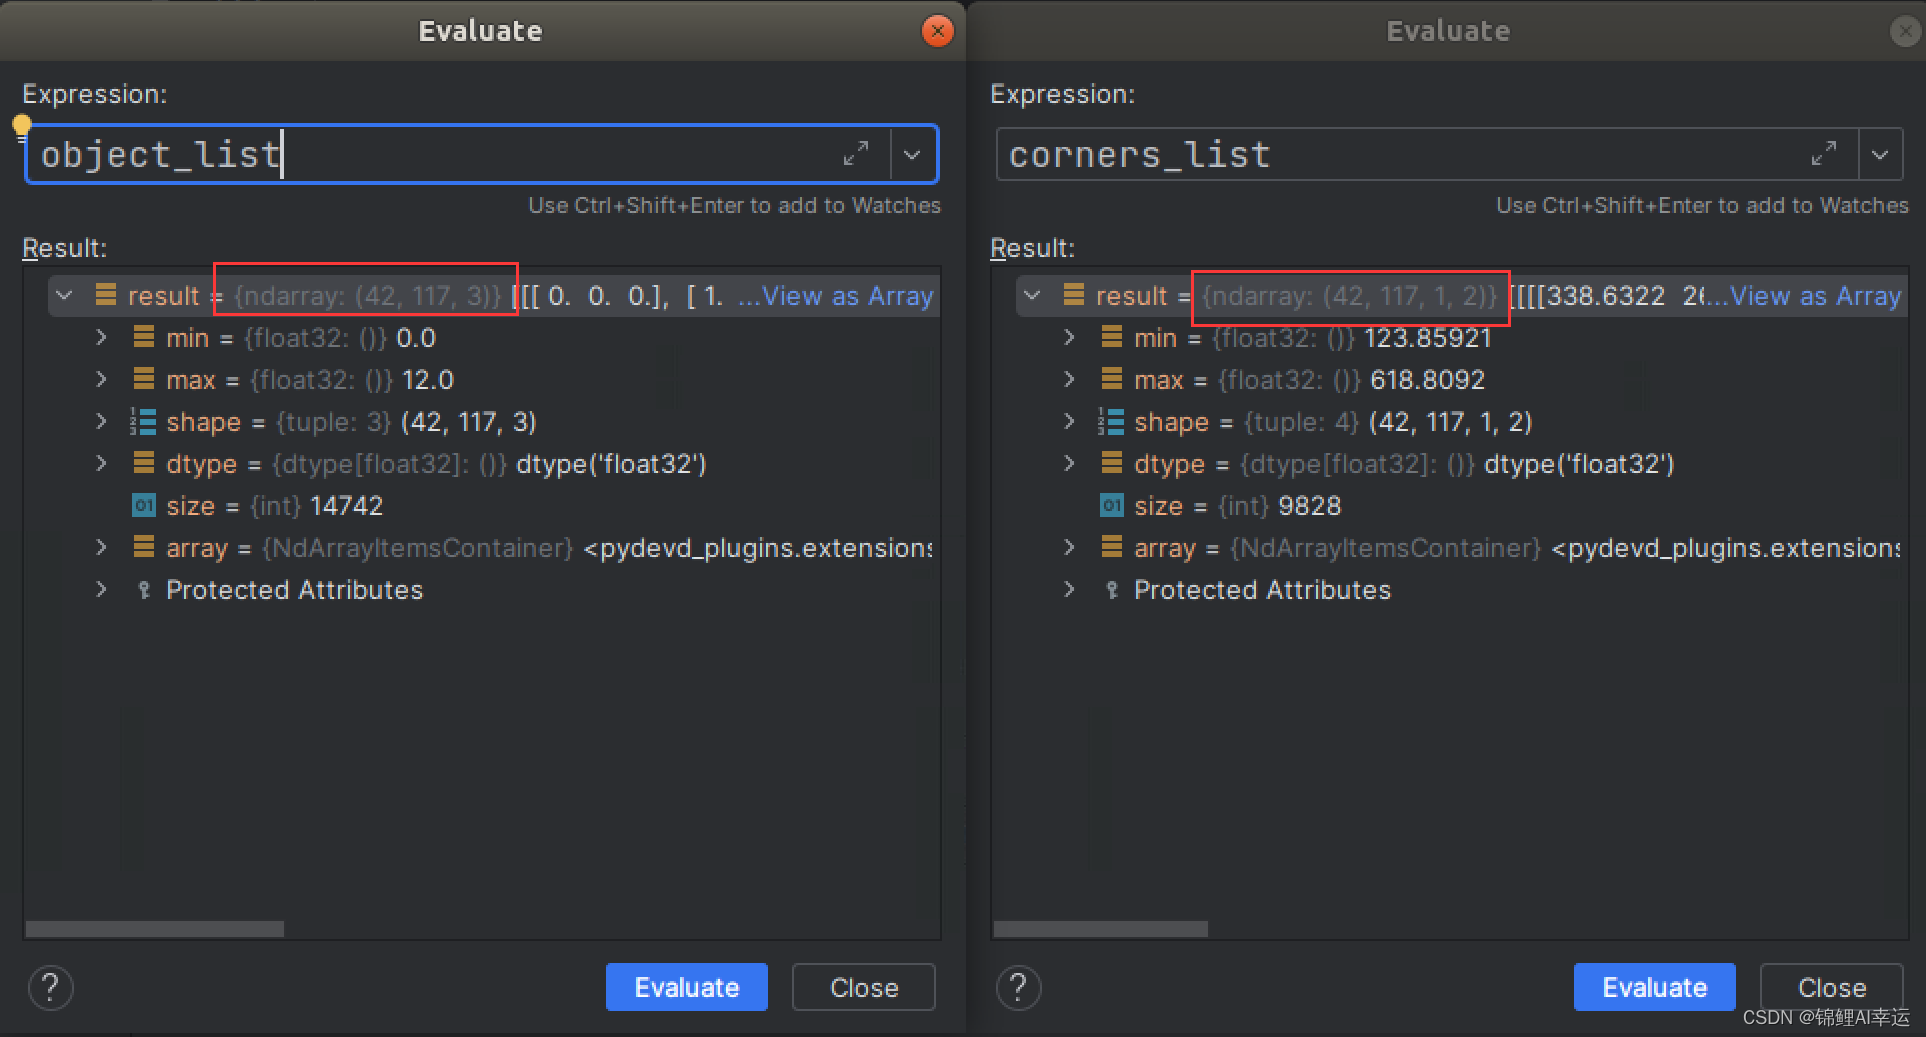The height and width of the screenshot is (1037, 1926).
Task: Click horizontal scrollbar in right result panel
Action: [x=1101, y=929]
